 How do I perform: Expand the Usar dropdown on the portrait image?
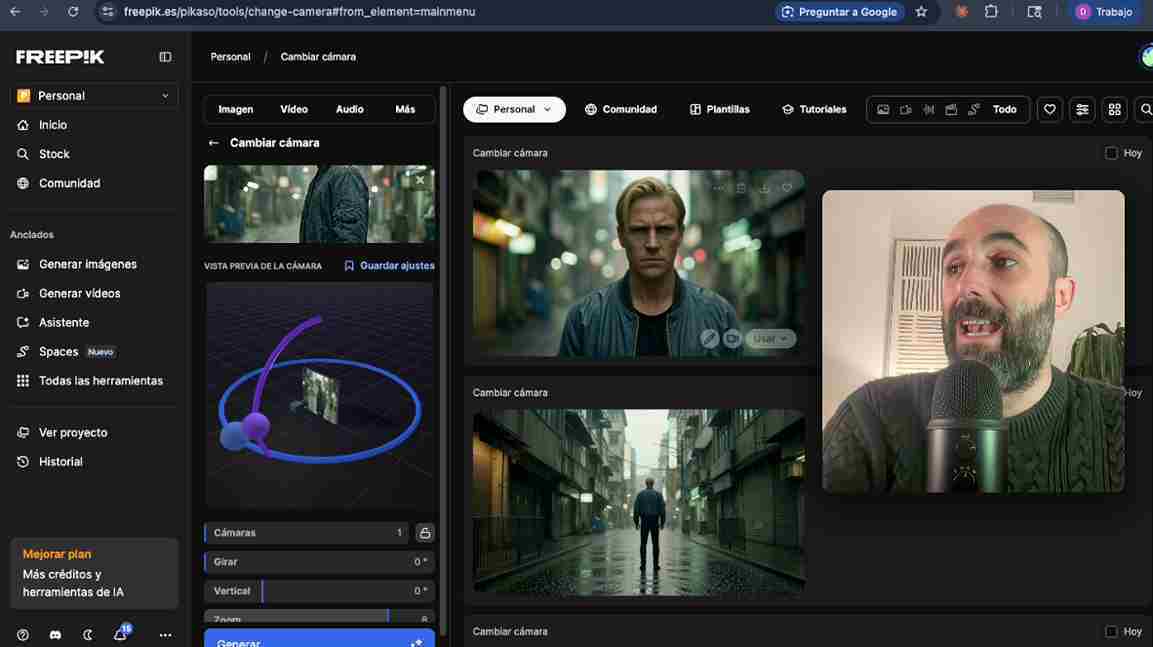click(x=771, y=339)
